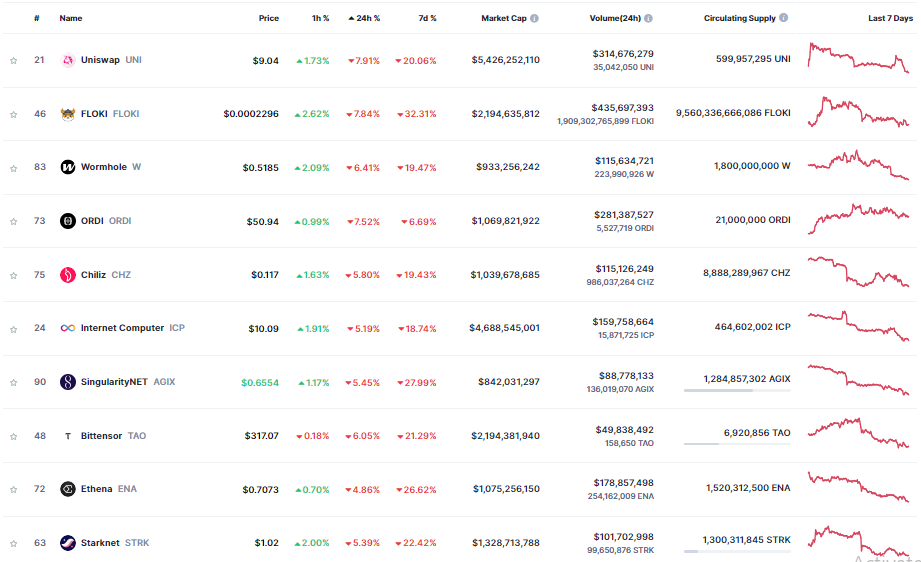The image size is (921, 562).
Task: Open the Starknet STRK coin page
Action: coord(115,543)
